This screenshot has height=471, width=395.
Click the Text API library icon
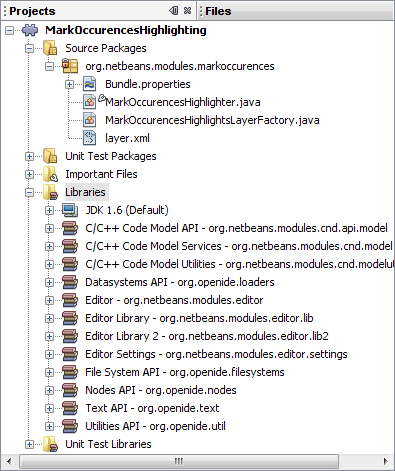70,408
